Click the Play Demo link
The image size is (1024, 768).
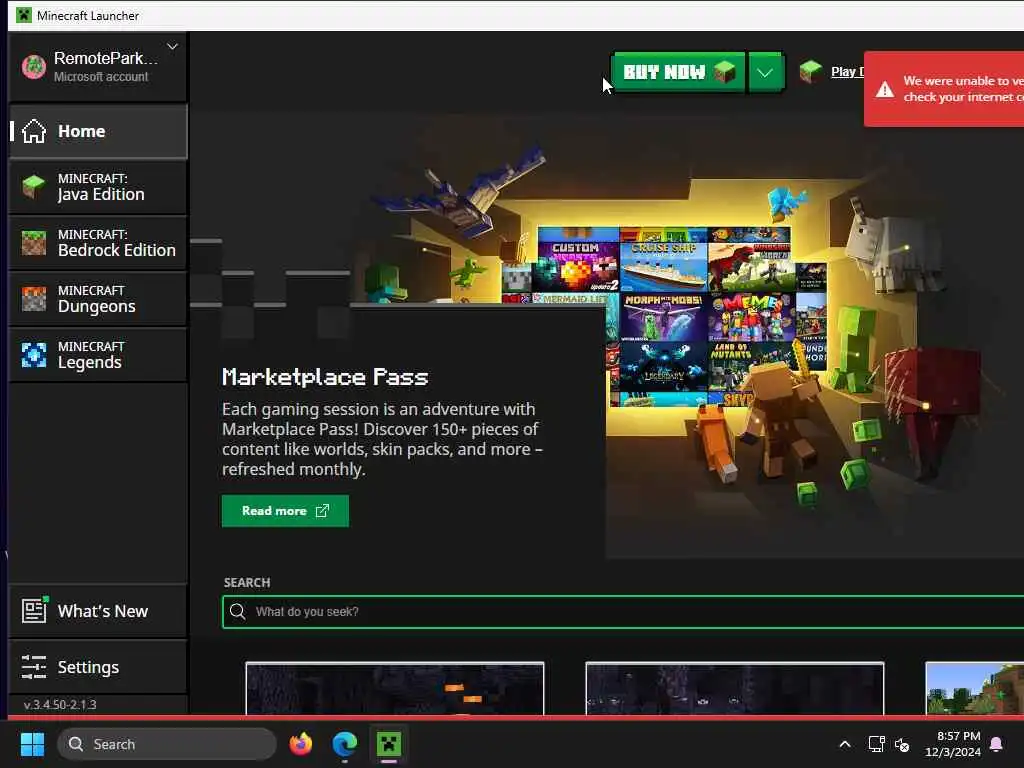[x=847, y=72]
